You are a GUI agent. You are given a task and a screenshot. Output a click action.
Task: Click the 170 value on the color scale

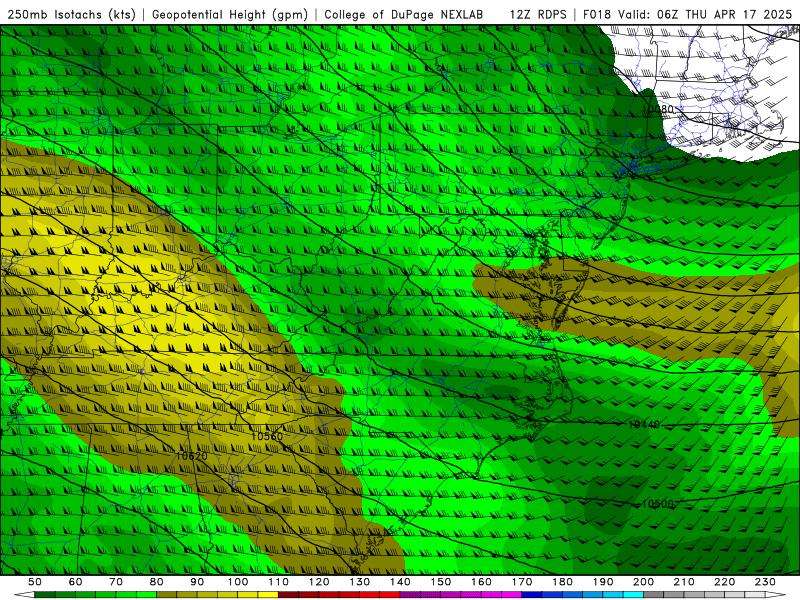522,582
